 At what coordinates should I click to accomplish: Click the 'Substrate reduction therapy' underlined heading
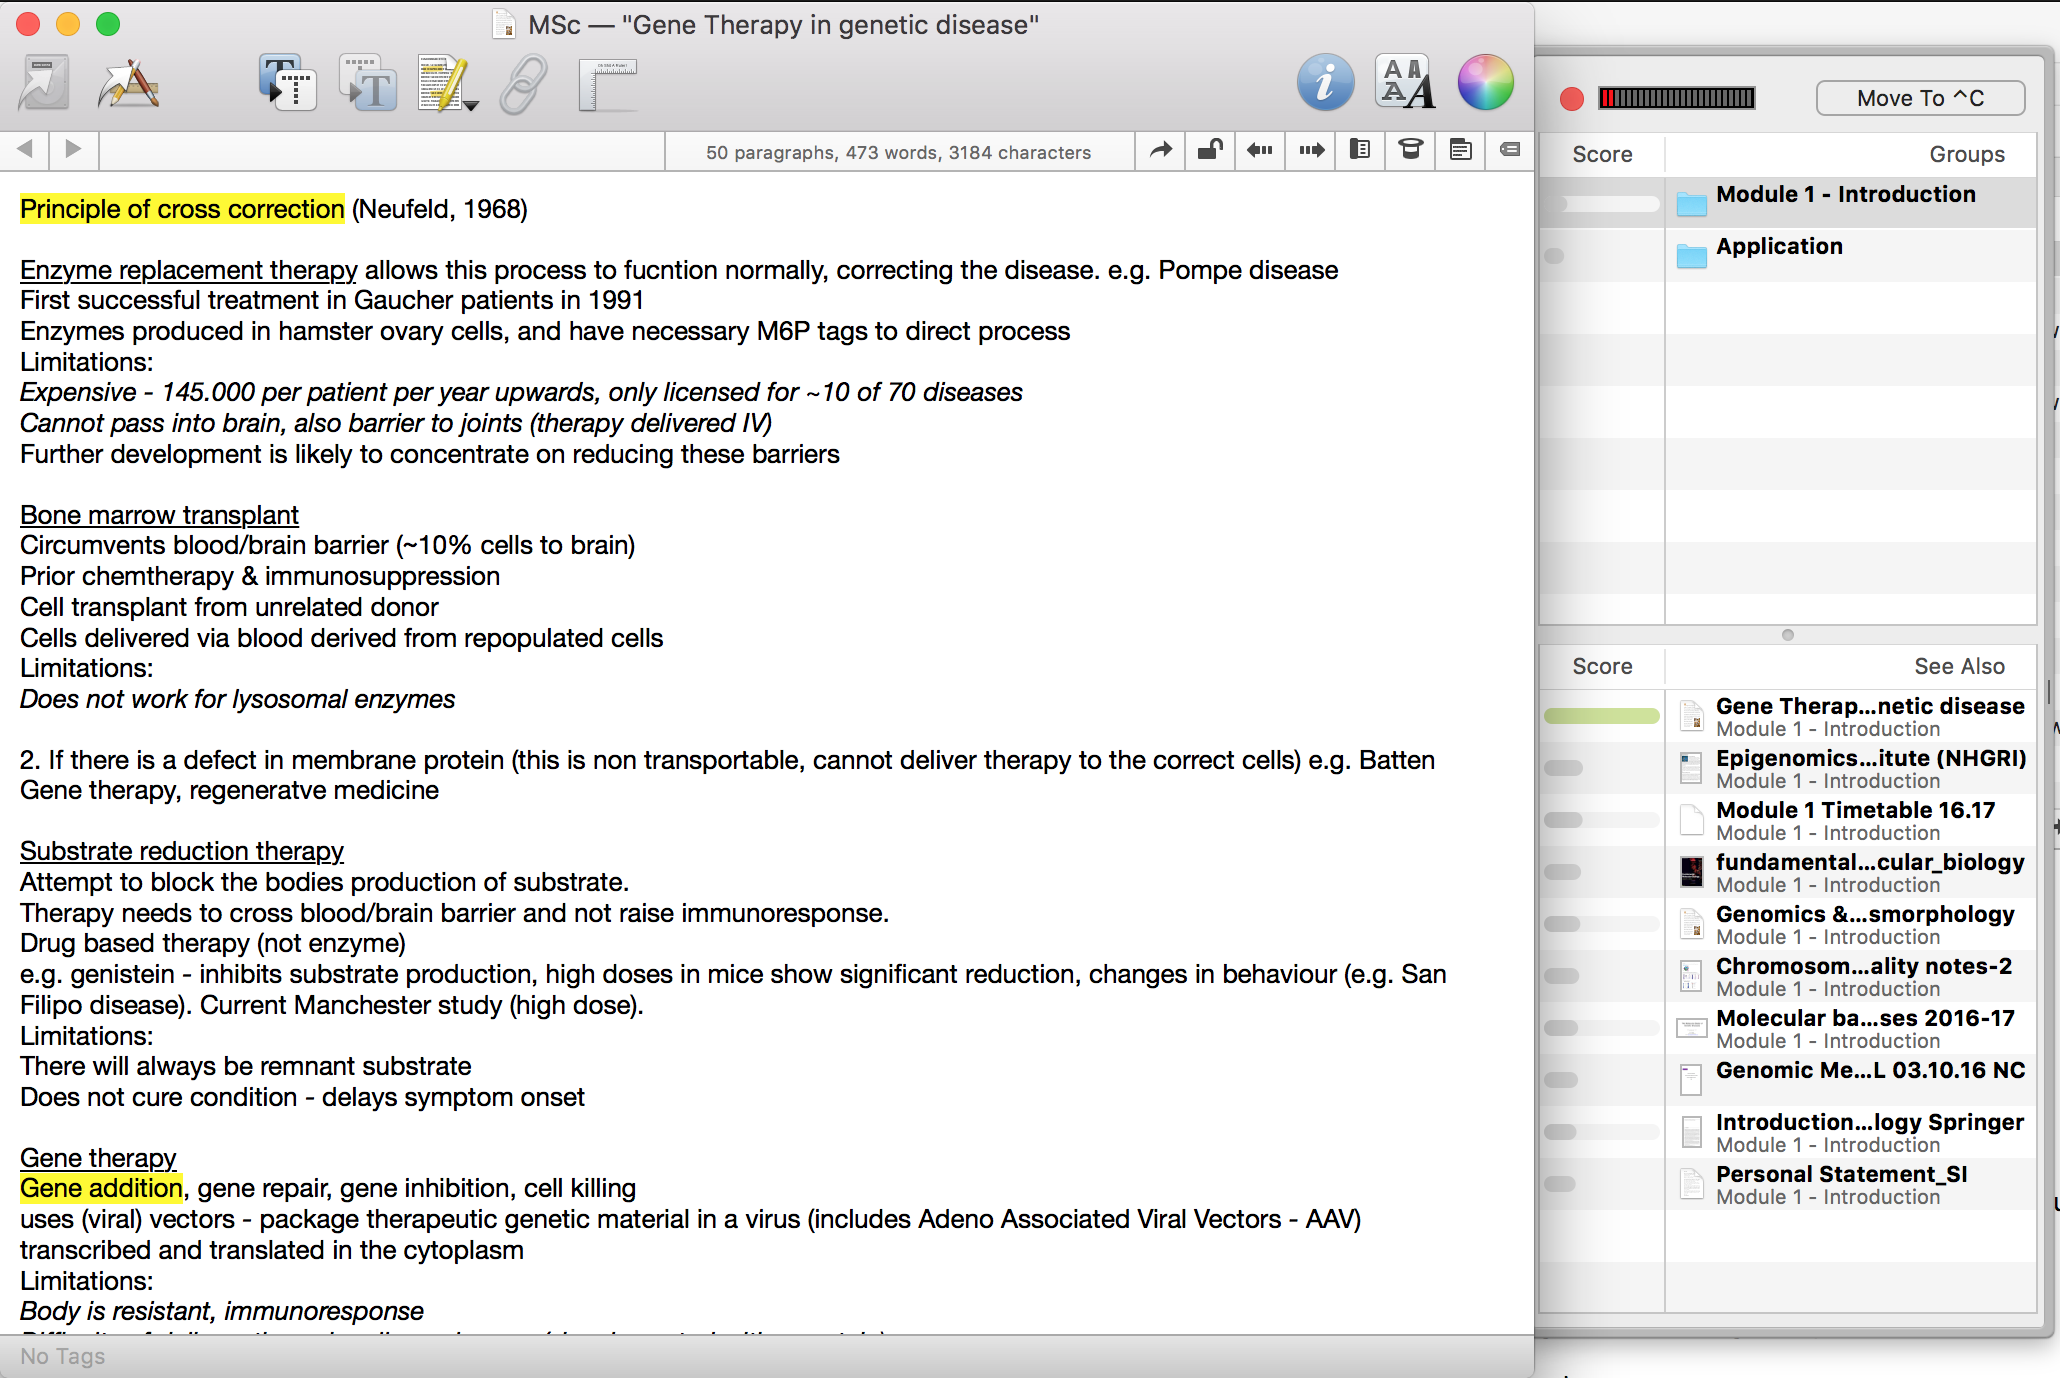(181, 851)
